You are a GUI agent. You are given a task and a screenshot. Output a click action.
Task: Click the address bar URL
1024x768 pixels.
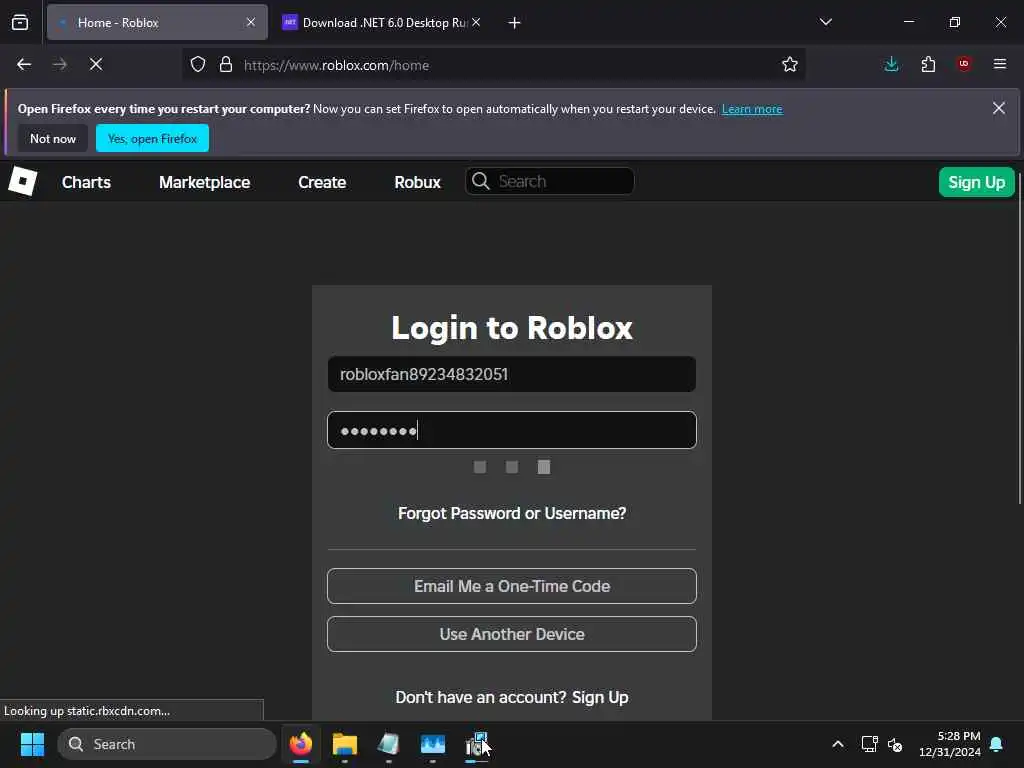tap(336, 65)
